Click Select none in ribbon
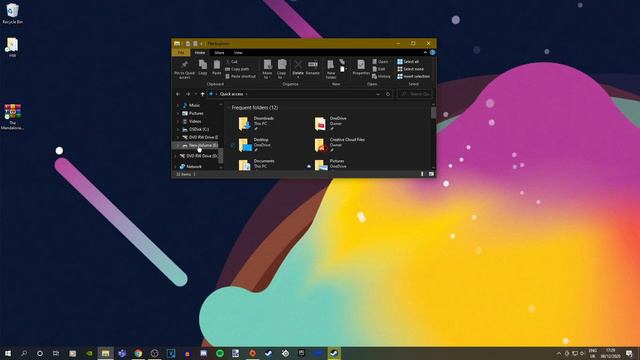 (x=410, y=69)
